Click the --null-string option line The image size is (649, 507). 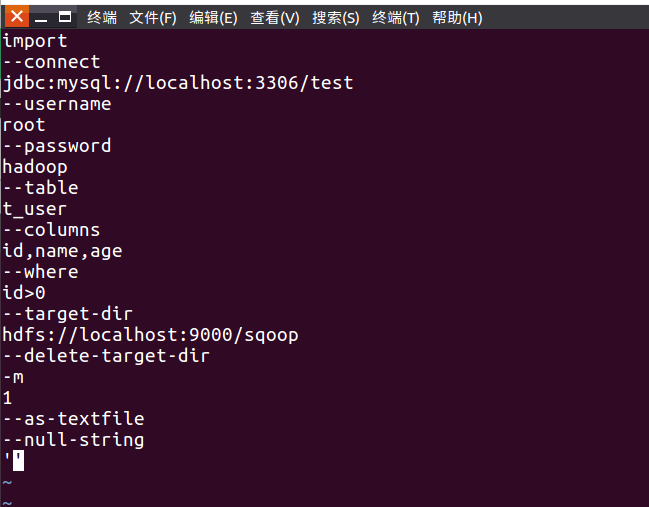[73, 440]
